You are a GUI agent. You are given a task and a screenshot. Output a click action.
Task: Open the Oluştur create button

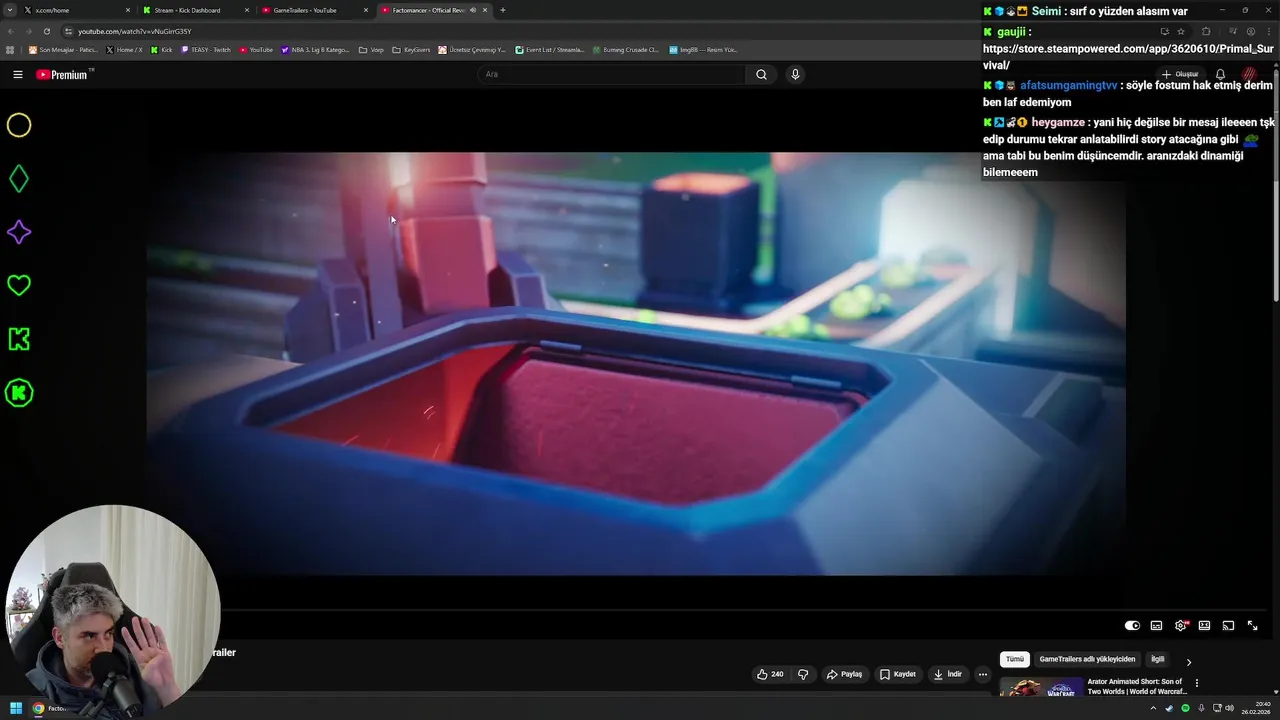[x=1180, y=74]
